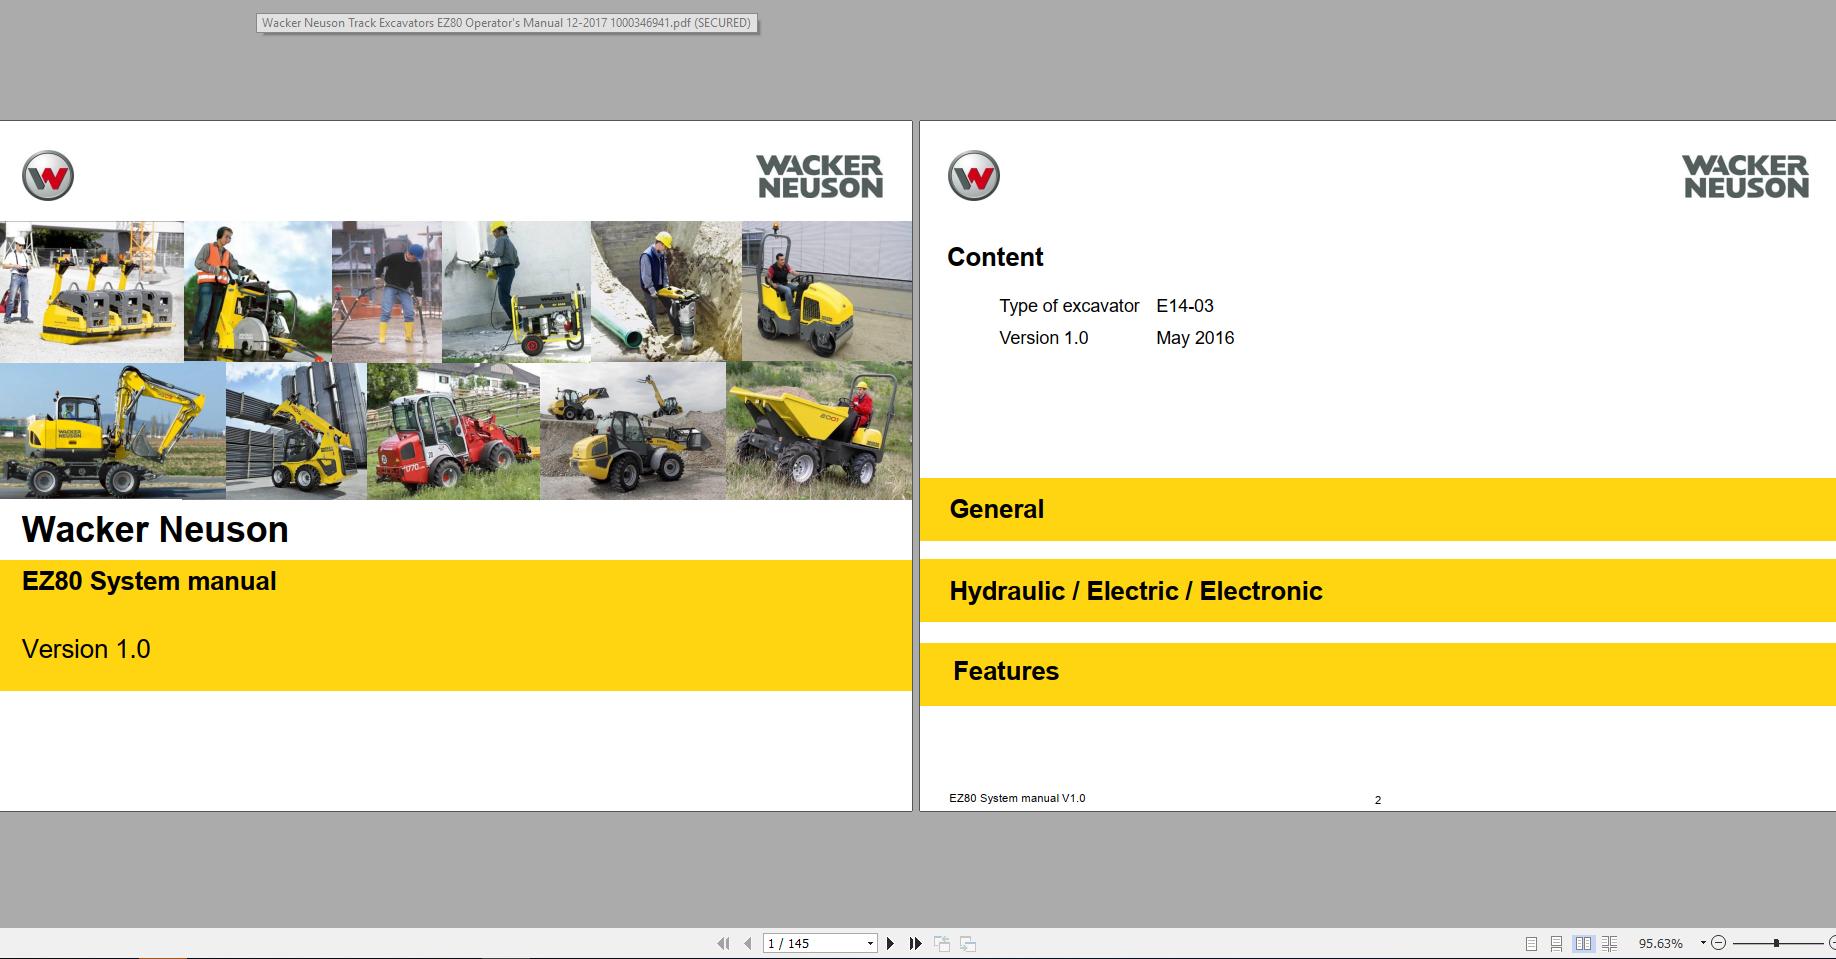Click the red wheel loader photo
Image resolution: width=1836 pixels, height=959 pixels.
coord(453,431)
